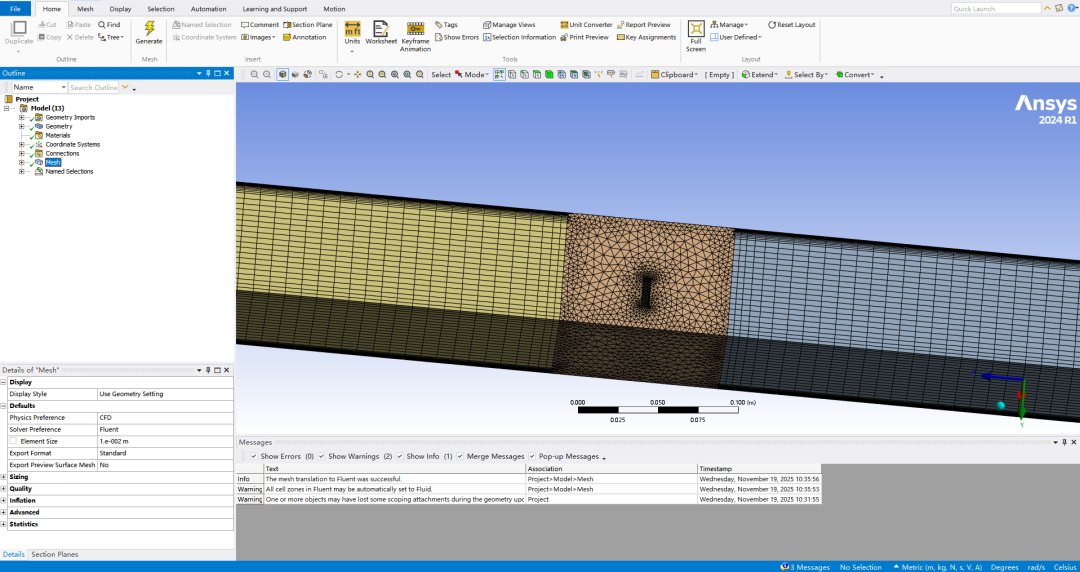The image size is (1080, 572).
Task: Toggle the Merge Messages checkbox
Action: [461, 456]
